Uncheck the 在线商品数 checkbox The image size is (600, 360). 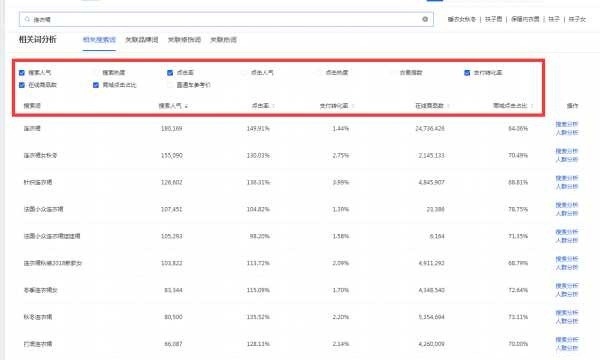point(22,85)
